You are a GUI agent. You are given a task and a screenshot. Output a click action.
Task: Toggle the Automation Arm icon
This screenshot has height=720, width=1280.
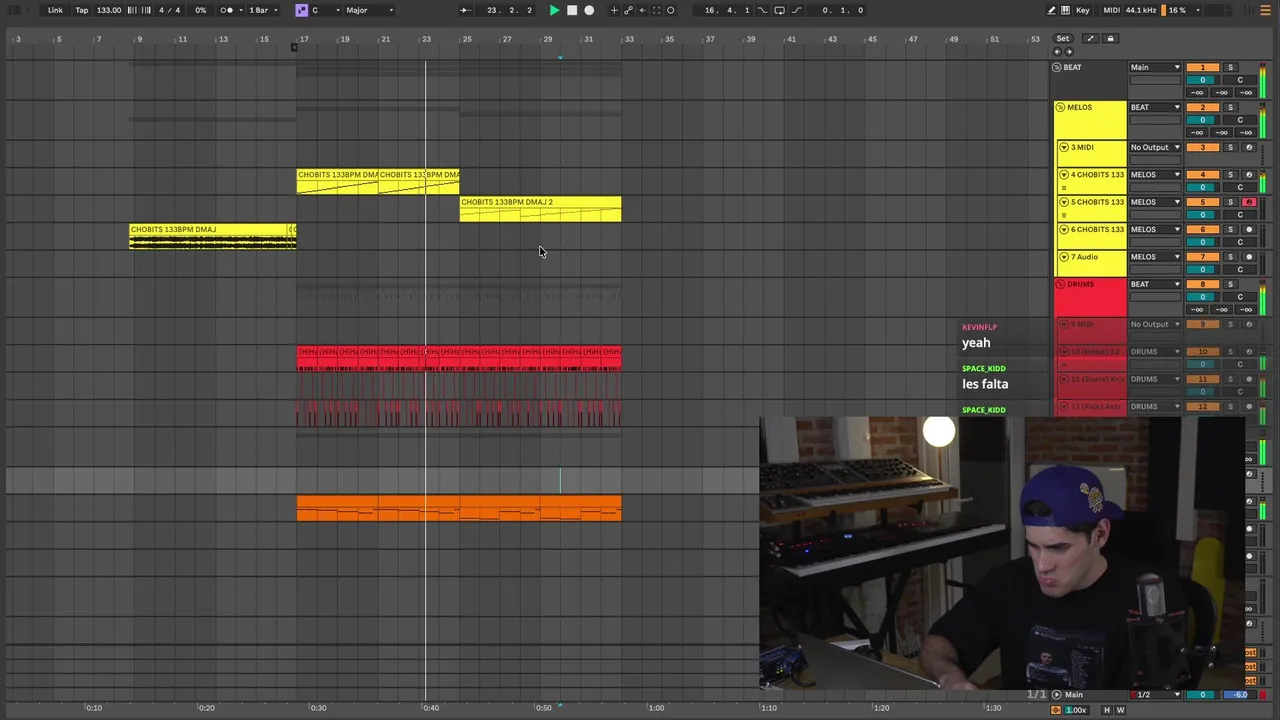pyautogui.click(x=629, y=10)
